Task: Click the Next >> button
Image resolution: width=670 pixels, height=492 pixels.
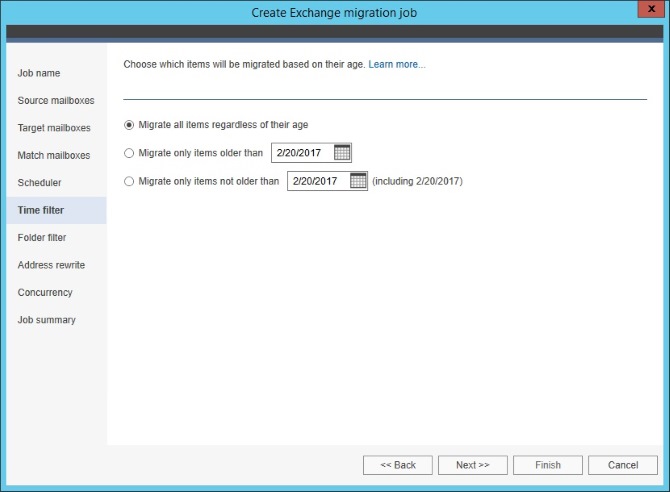Action: (473, 465)
